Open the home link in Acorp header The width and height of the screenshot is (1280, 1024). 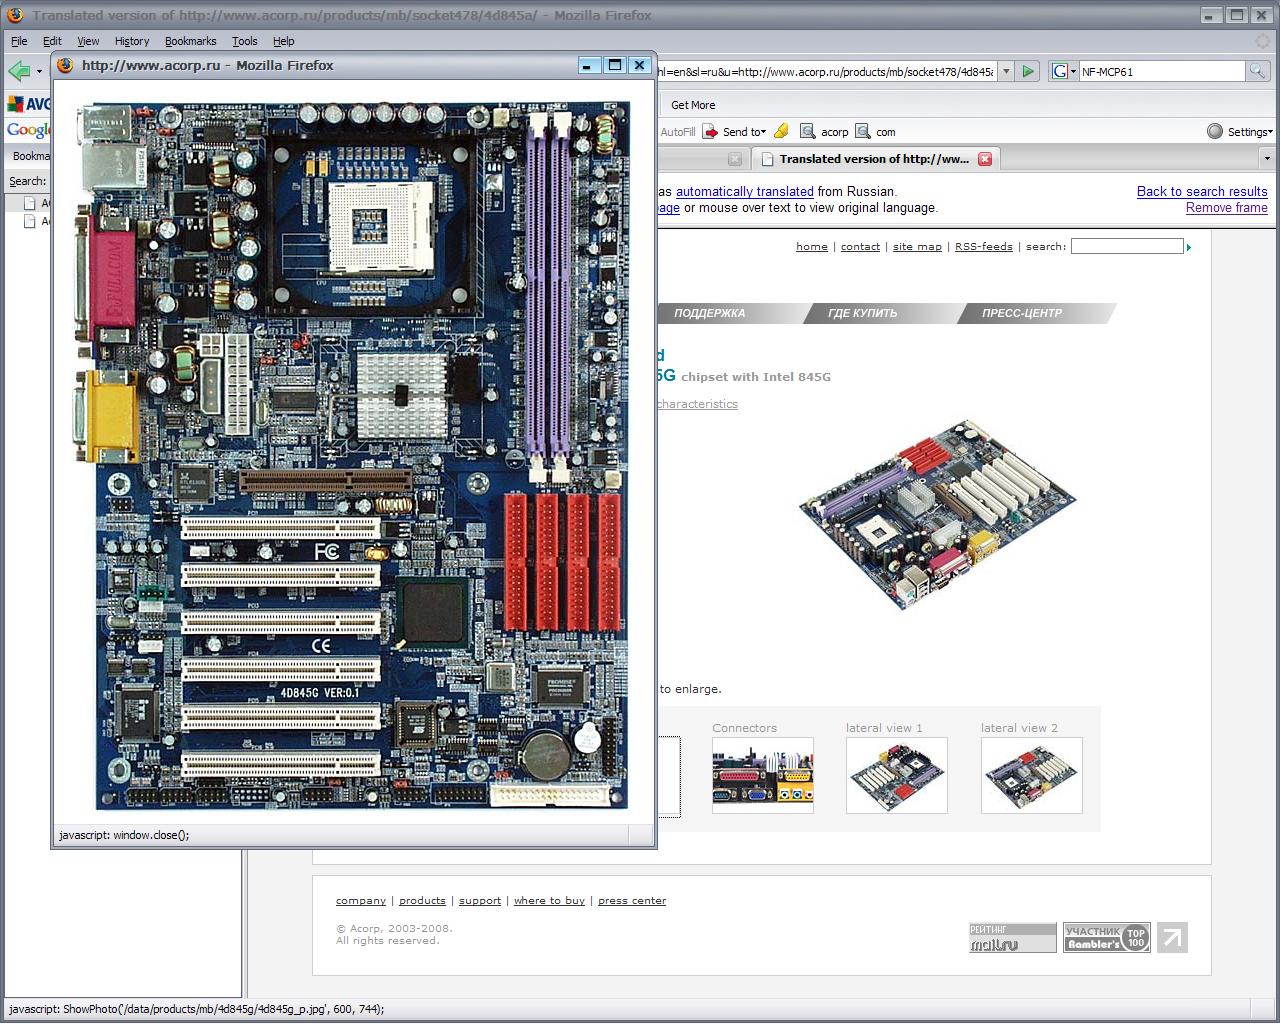point(812,247)
